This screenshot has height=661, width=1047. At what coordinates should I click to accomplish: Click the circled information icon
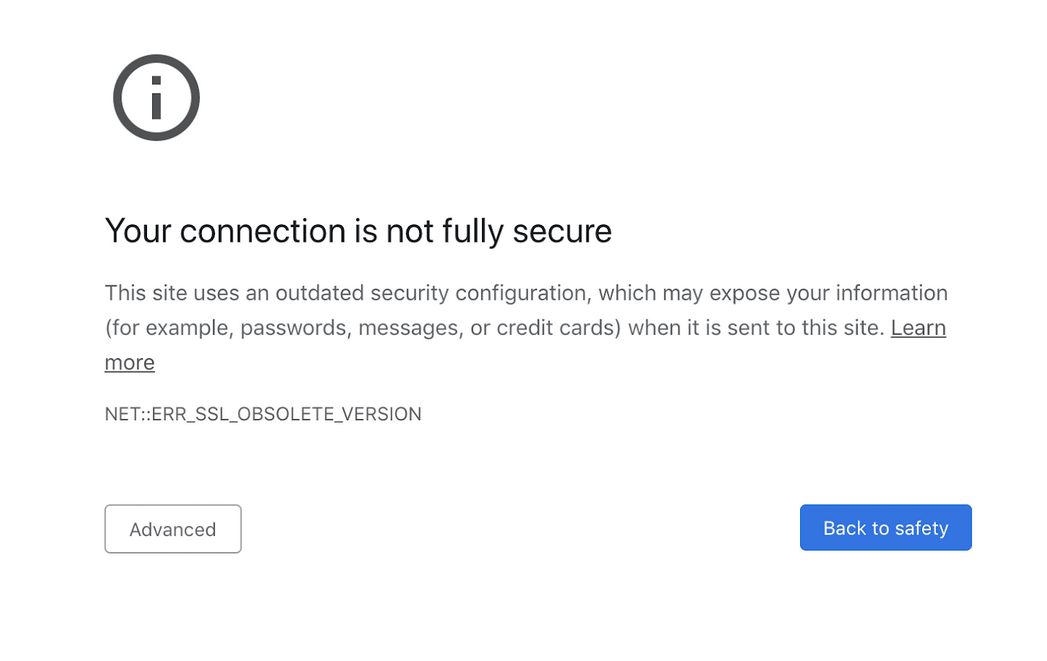click(x=156, y=98)
